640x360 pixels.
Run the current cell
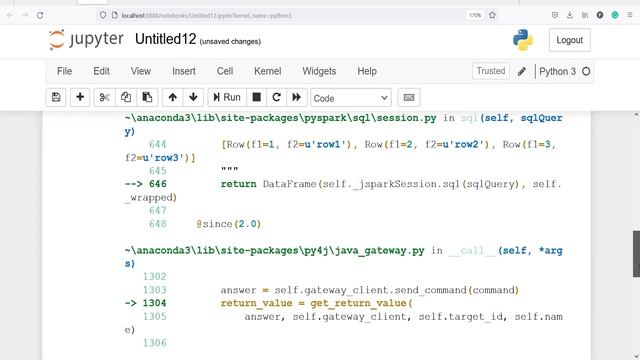[227, 98]
